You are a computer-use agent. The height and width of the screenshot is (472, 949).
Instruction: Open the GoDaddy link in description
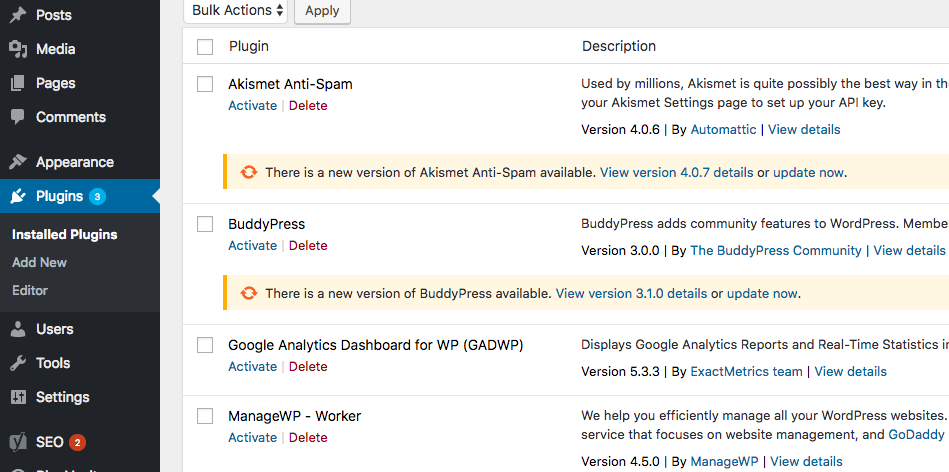(x=916, y=434)
